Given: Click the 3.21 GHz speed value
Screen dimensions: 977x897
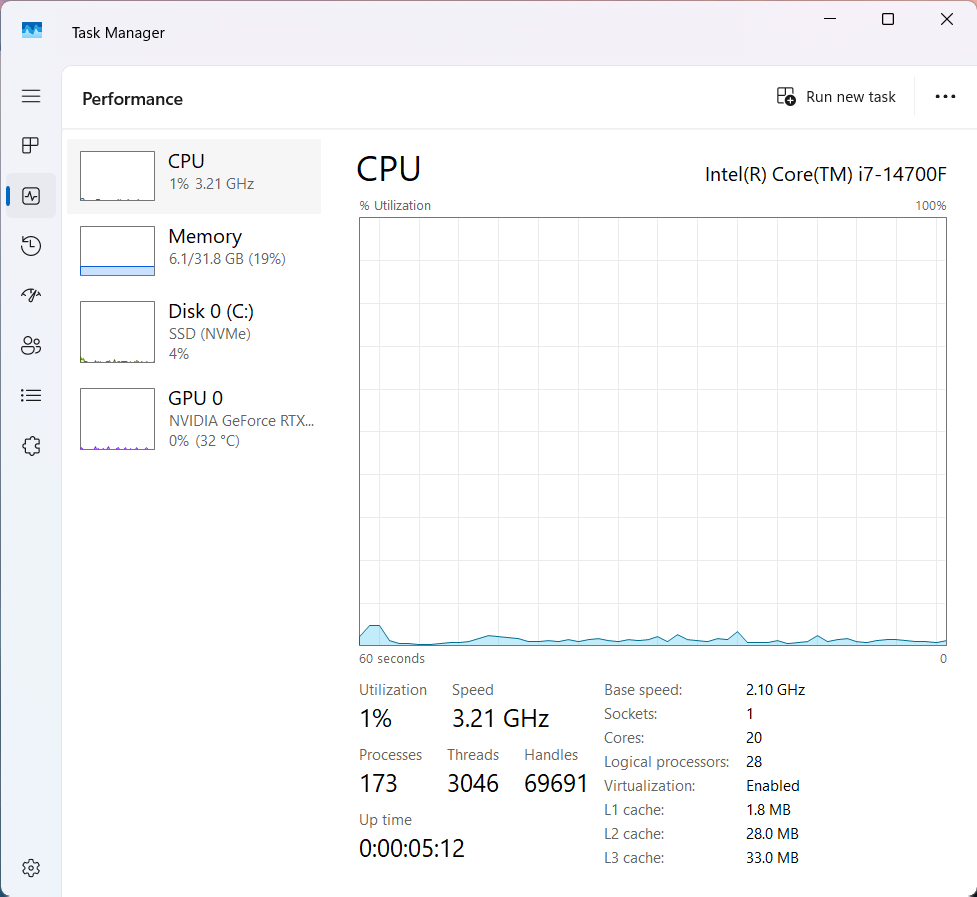Looking at the screenshot, I should click(x=500, y=718).
